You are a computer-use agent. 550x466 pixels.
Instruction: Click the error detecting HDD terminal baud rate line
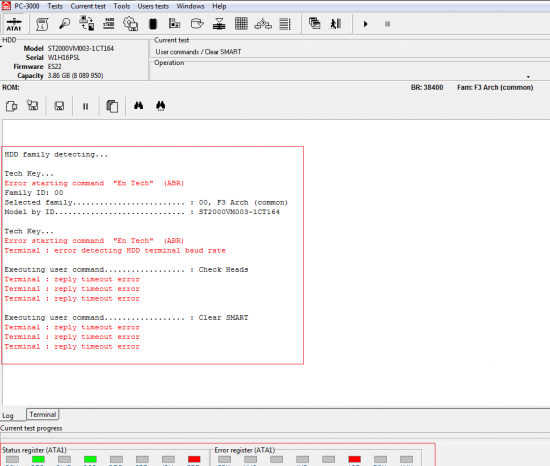115,250
